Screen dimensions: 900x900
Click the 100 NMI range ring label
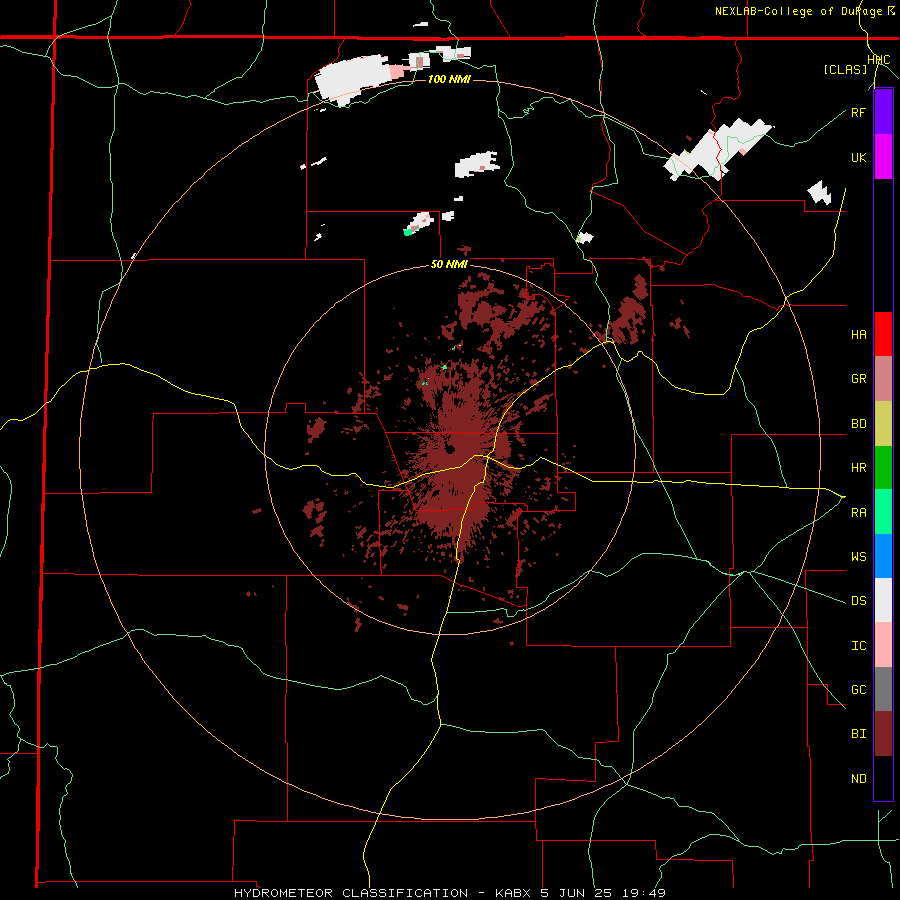pyautogui.click(x=449, y=79)
